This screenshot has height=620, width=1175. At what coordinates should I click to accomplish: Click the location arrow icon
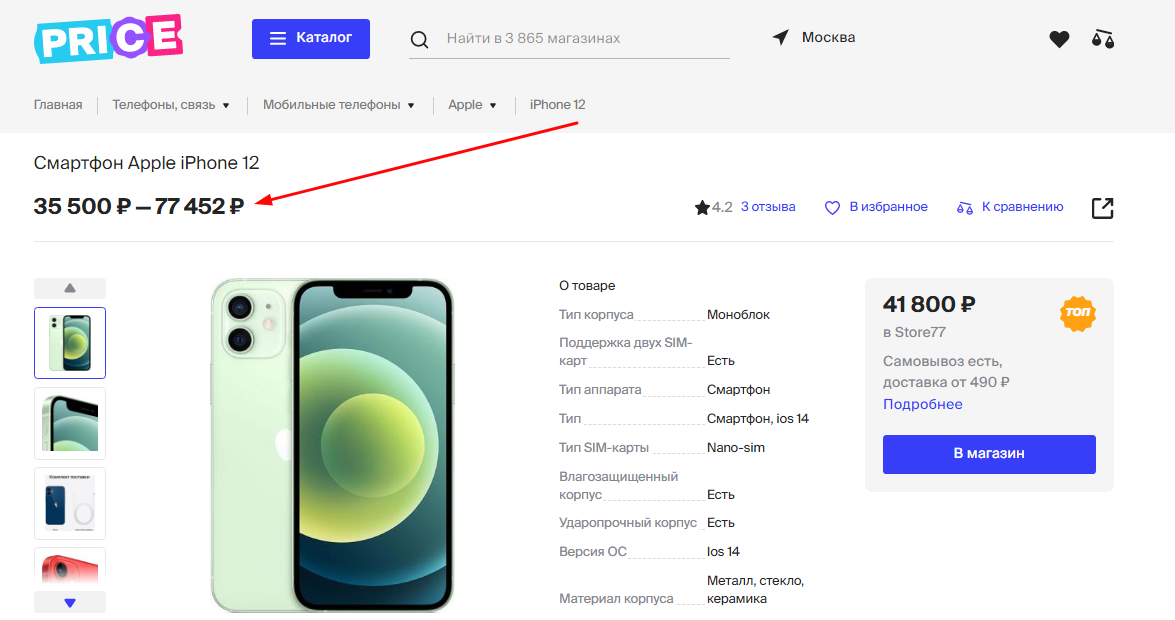(781, 37)
